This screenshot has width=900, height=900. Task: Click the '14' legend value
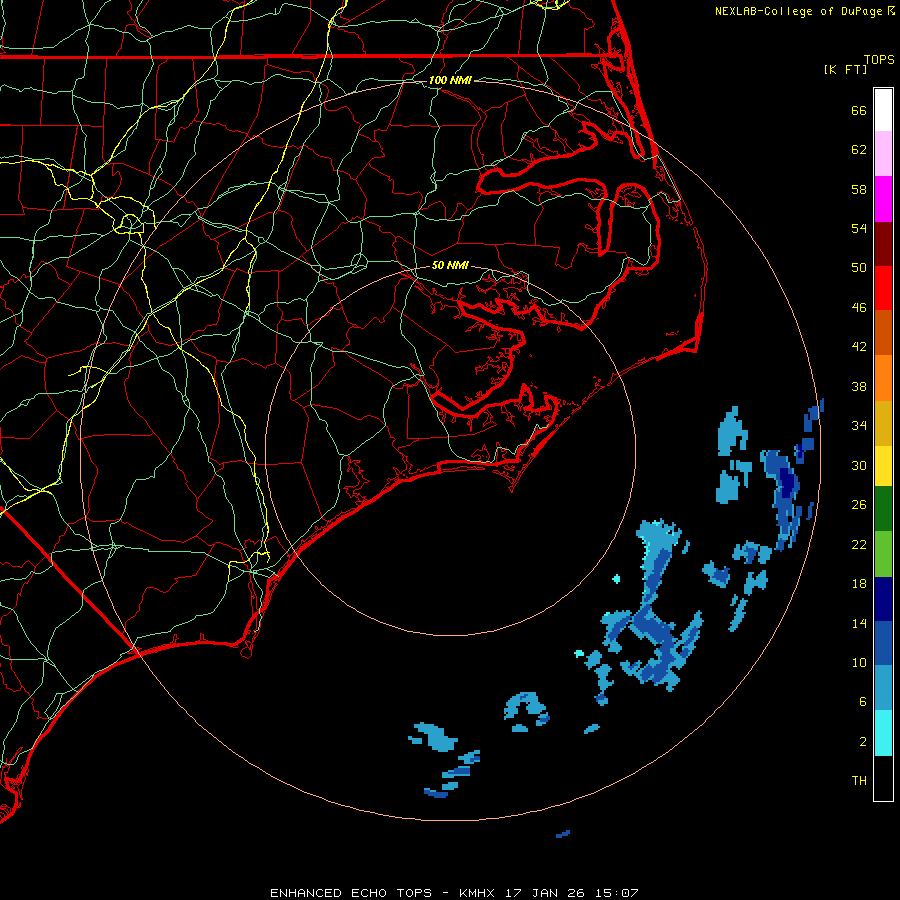coord(859,623)
